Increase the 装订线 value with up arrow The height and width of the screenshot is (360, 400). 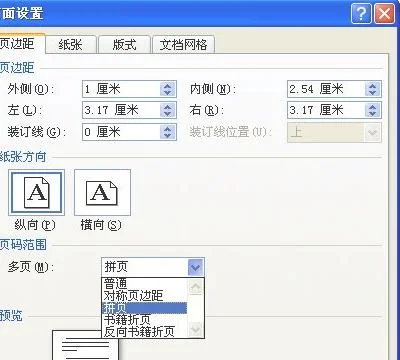168,128
